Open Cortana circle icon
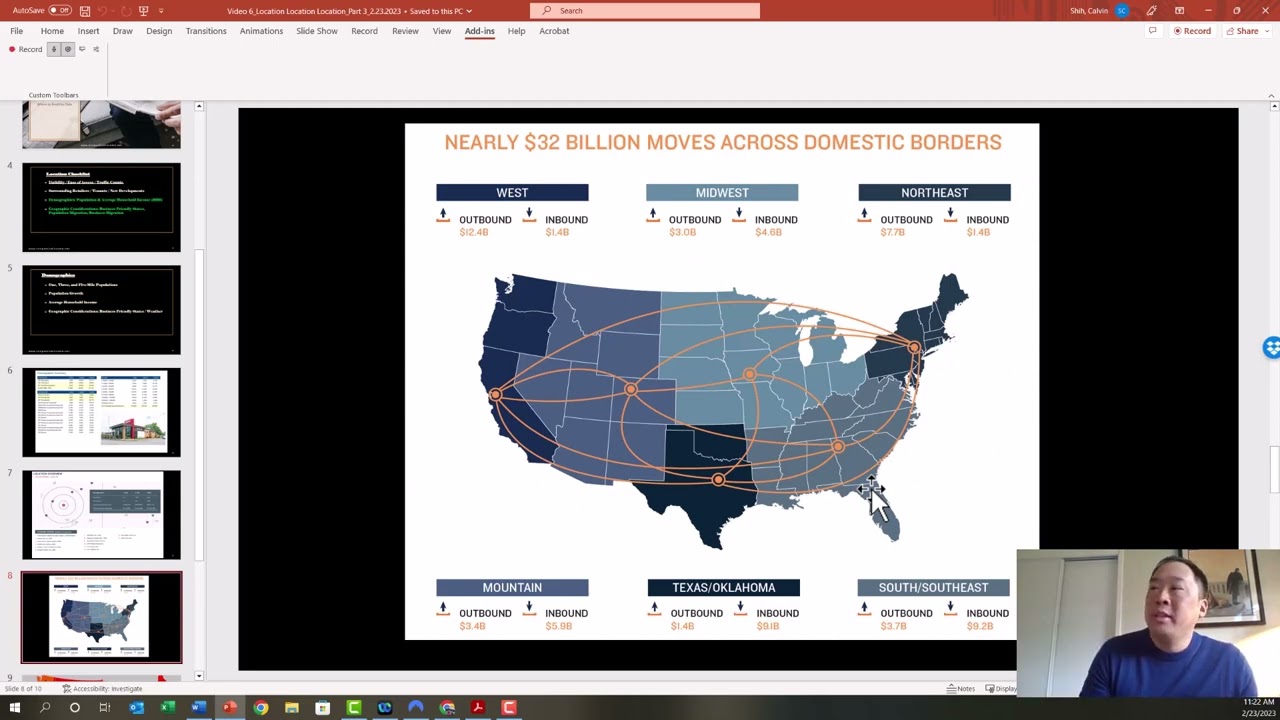Screen dimensions: 1280x720 75,708
